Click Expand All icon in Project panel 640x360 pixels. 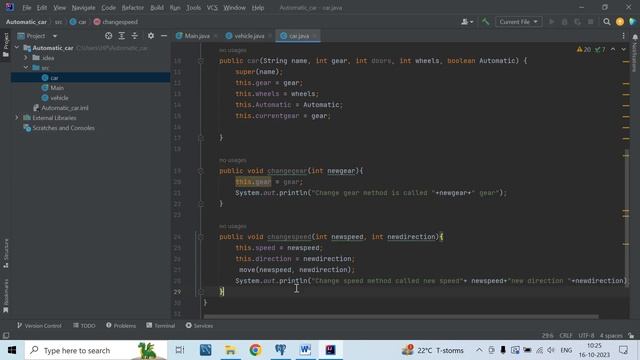(122, 36)
